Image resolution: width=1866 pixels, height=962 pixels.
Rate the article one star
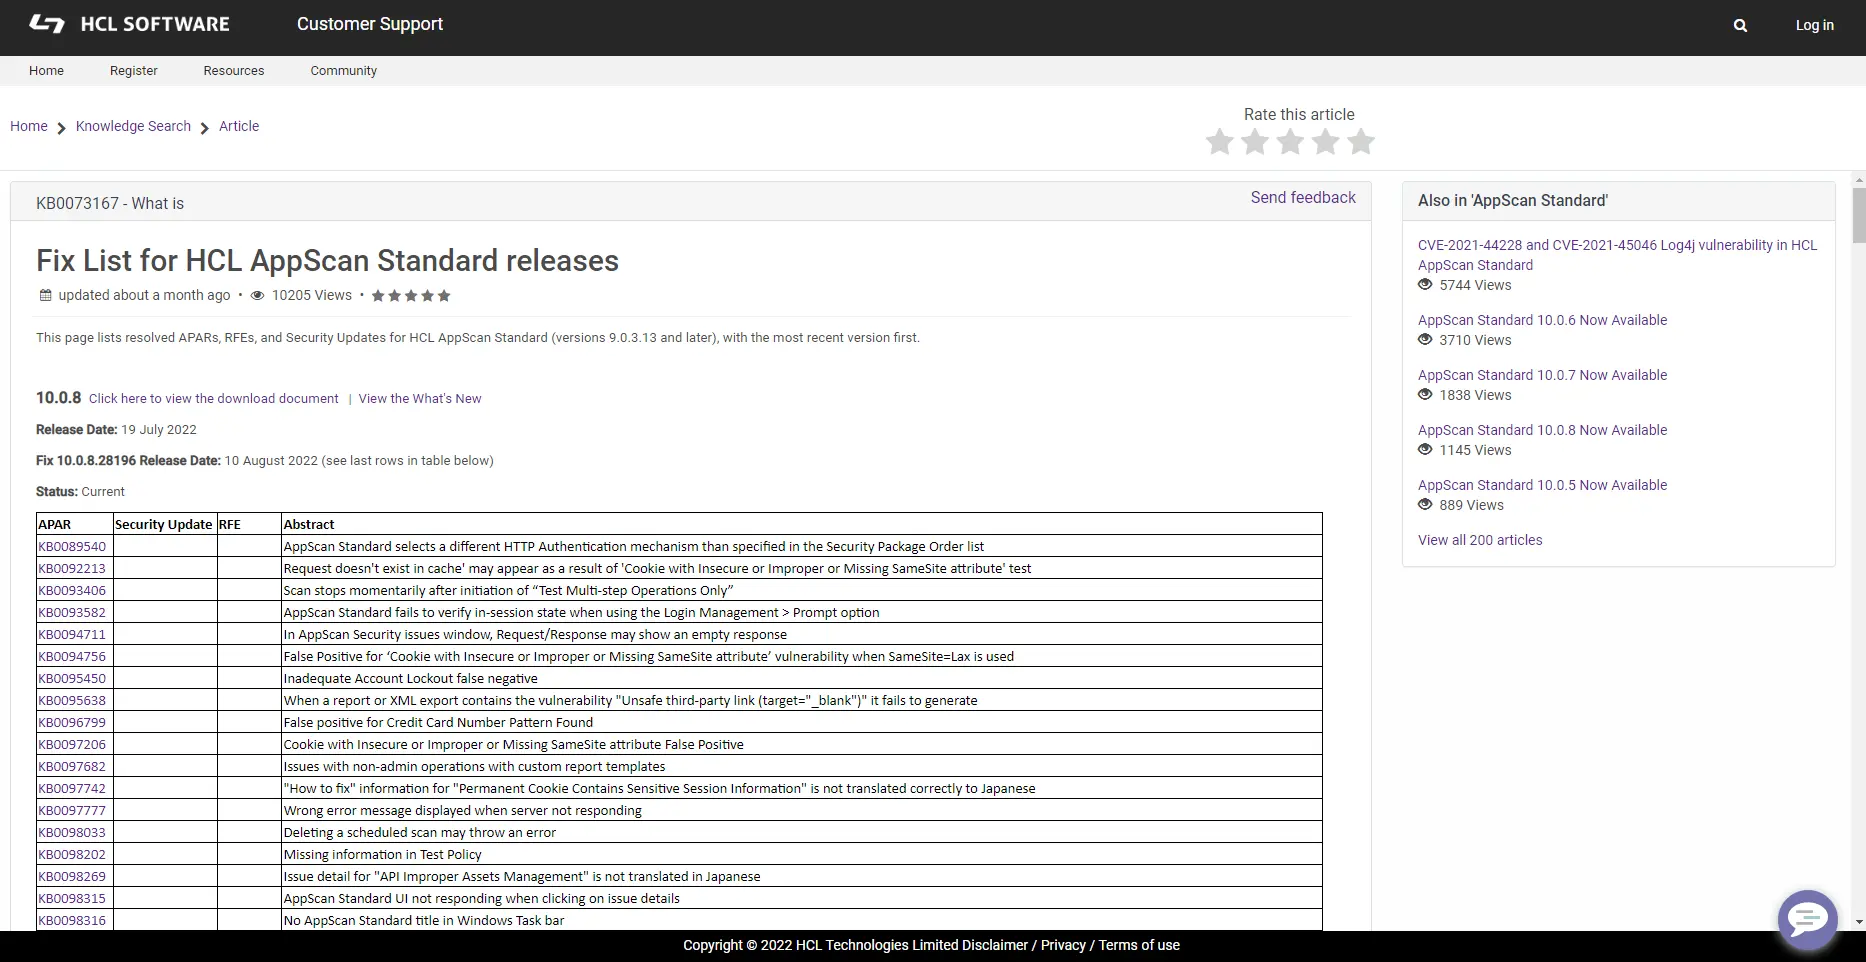[x=1219, y=142]
